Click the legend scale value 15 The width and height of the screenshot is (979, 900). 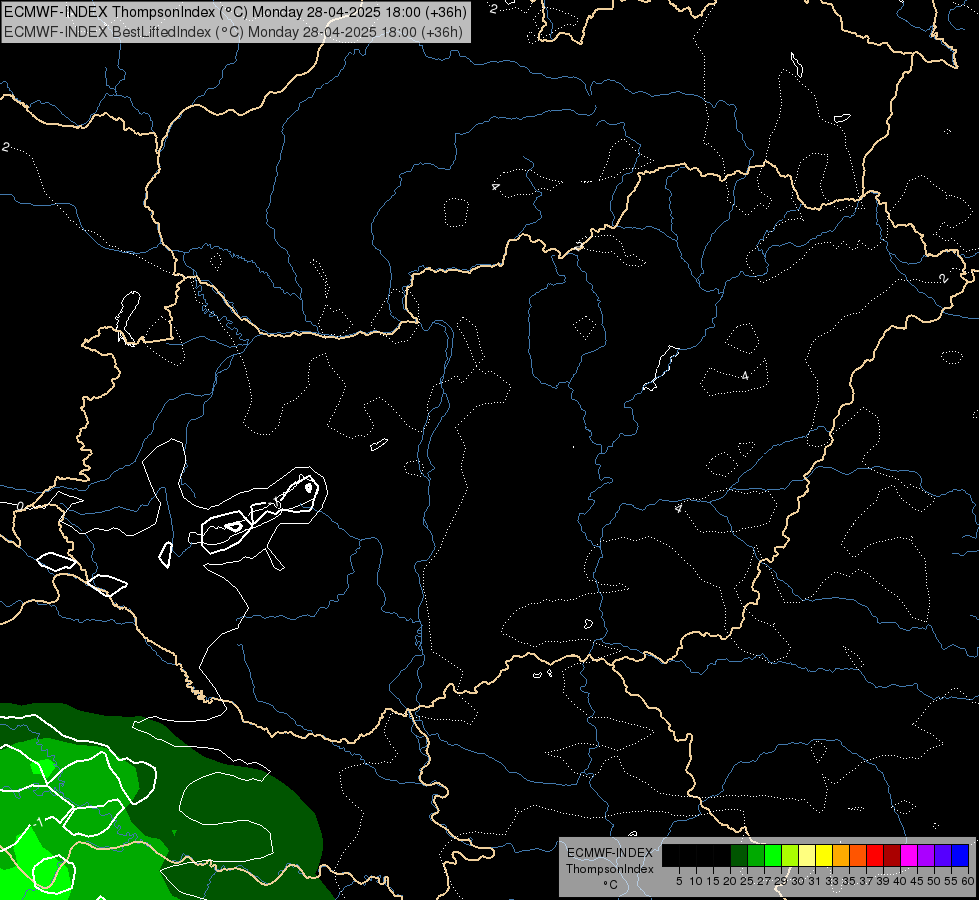[714, 881]
